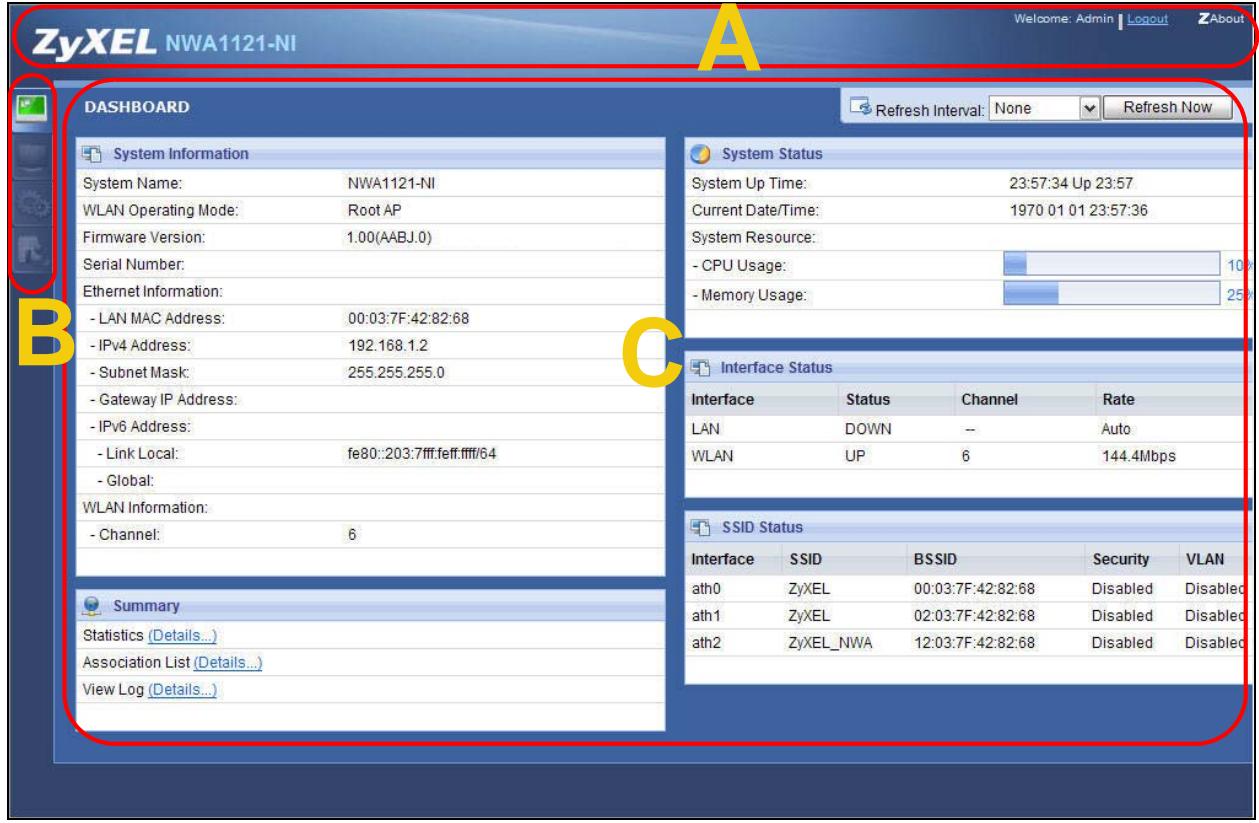Click the Memory Usage progress bar
This screenshot has width=1259, height=823.
click(x=1111, y=294)
